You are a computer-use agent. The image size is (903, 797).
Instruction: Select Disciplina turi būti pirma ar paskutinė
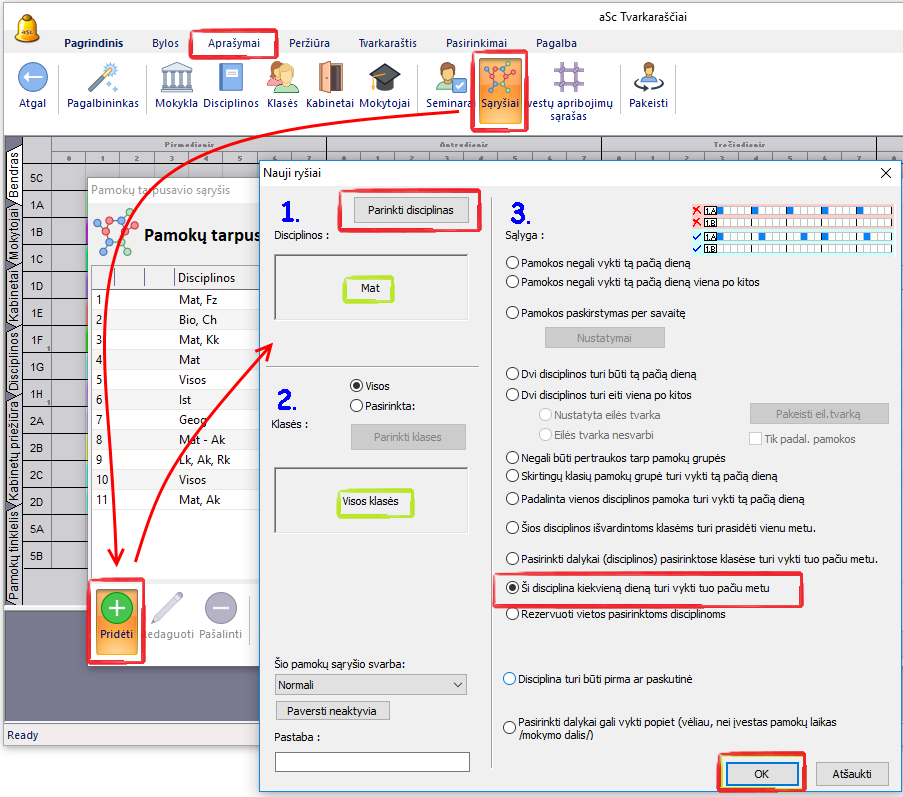(x=510, y=679)
